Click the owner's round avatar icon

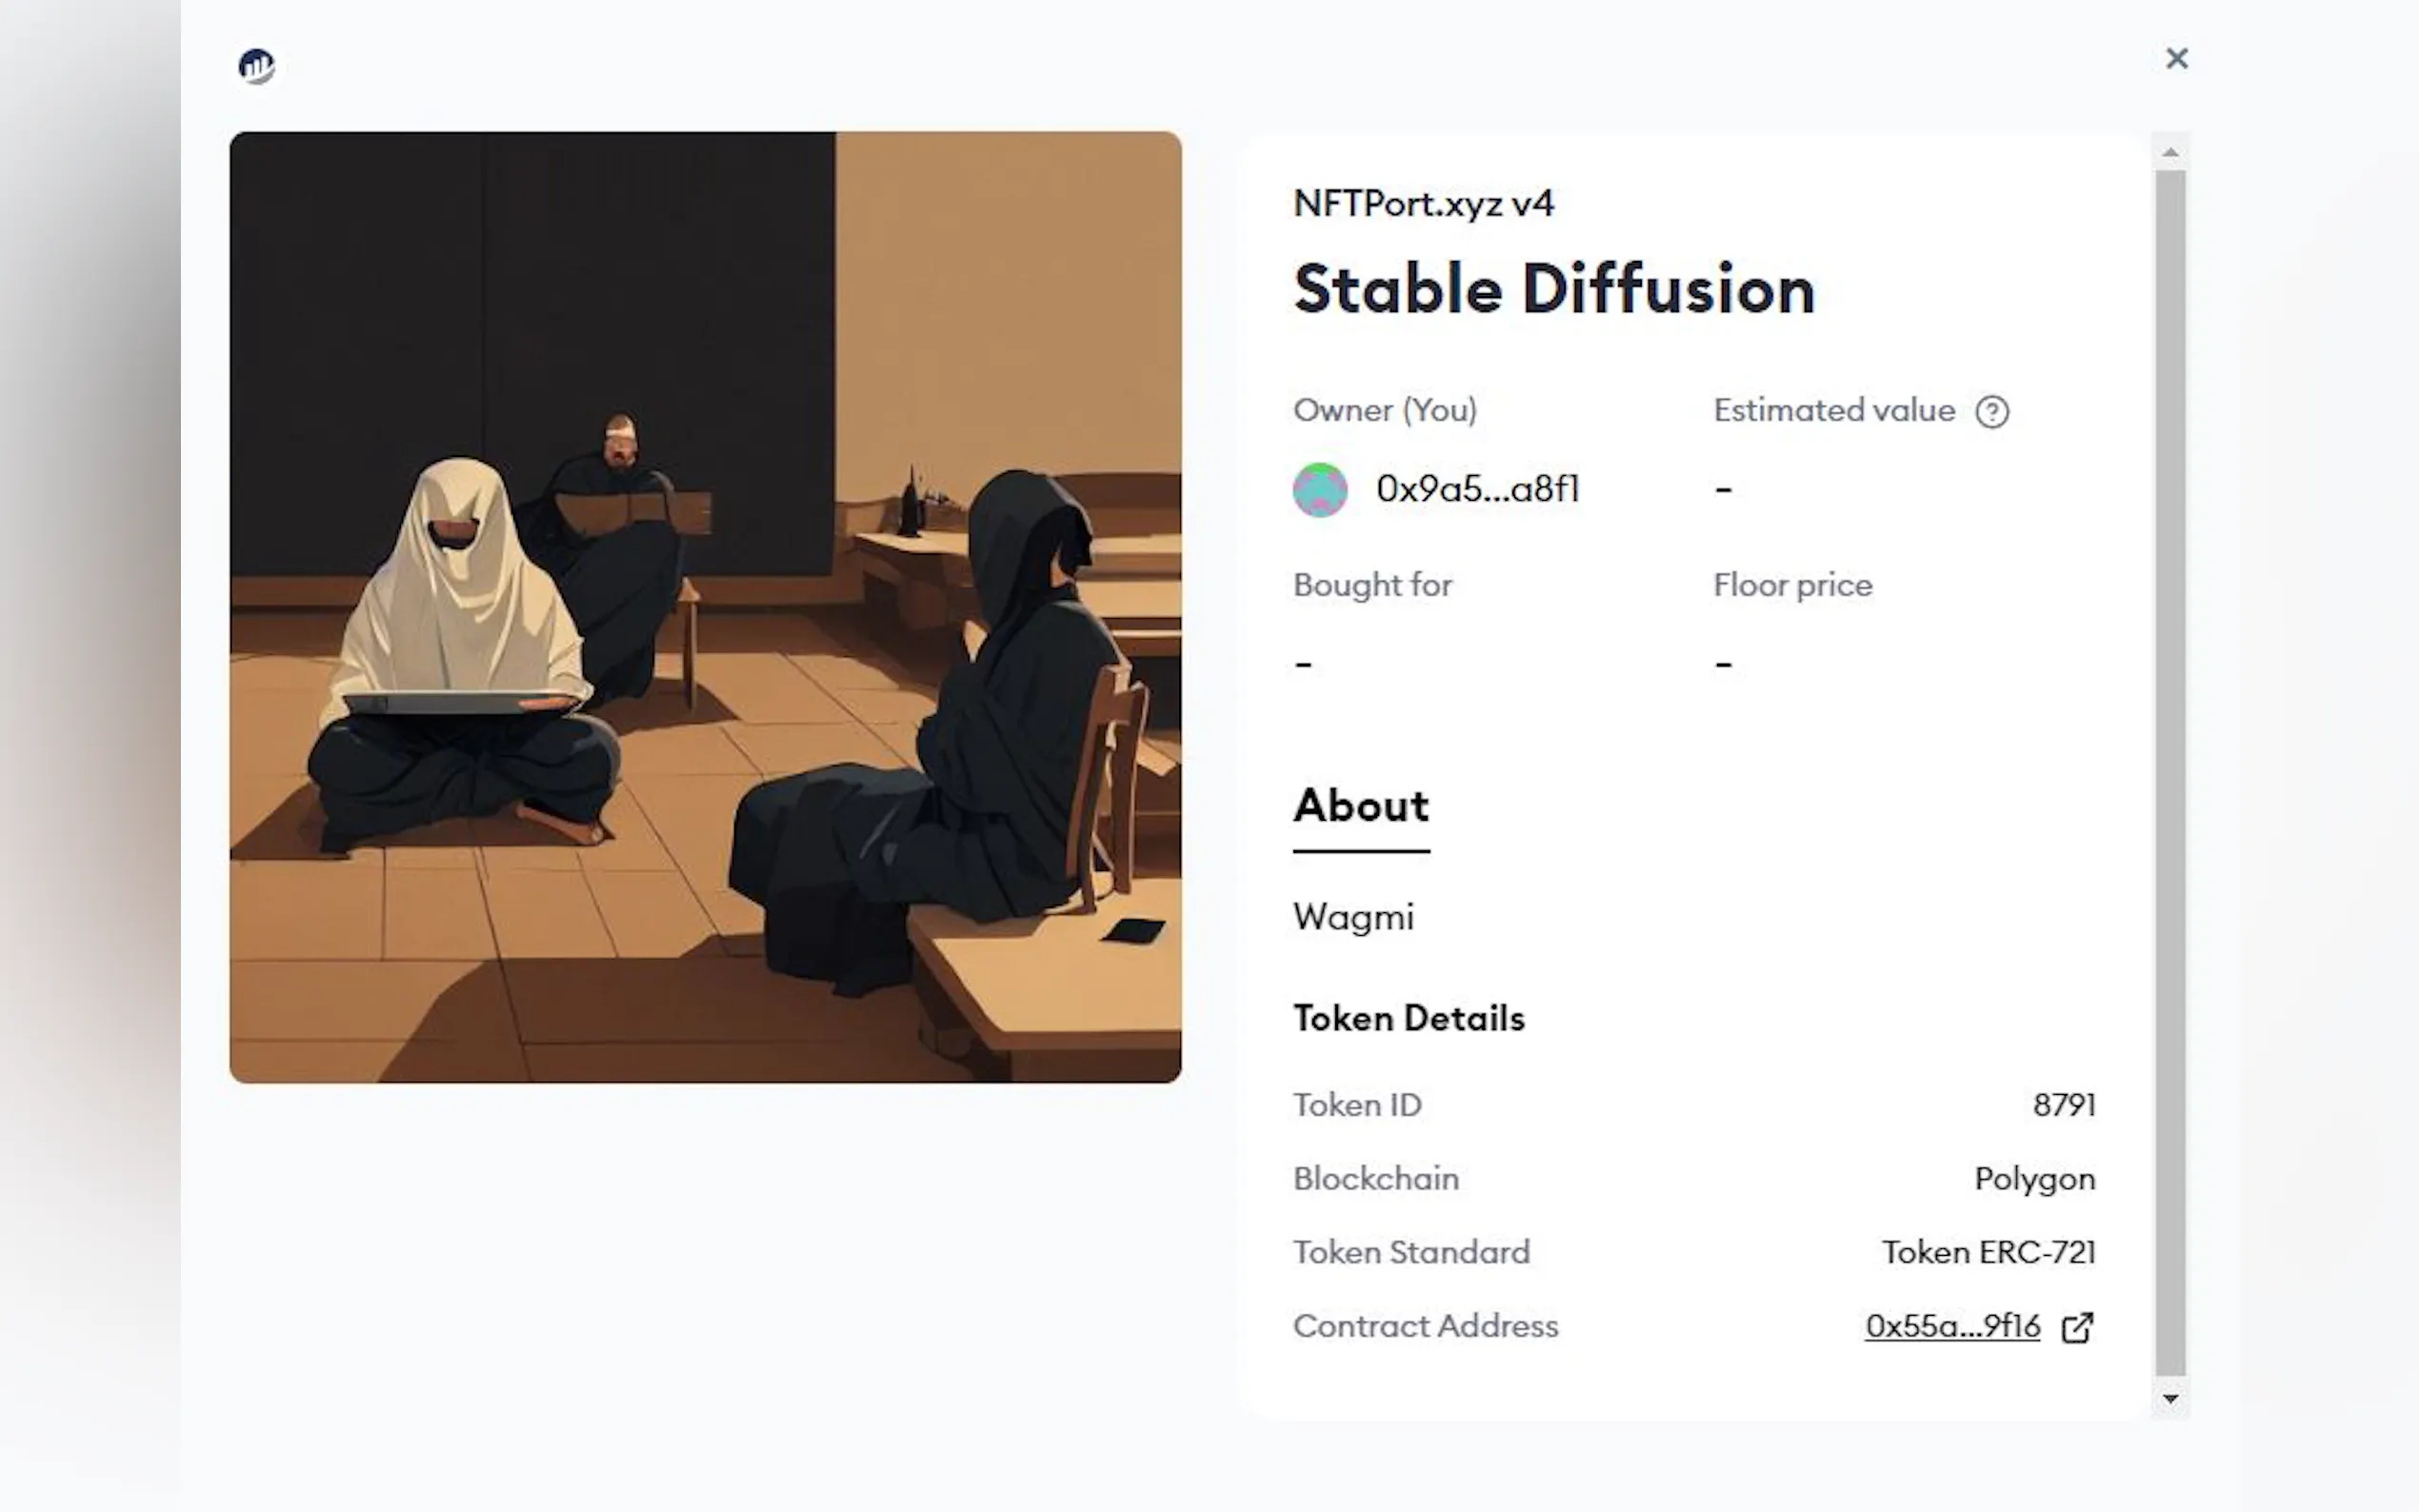click(x=1319, y=490)
